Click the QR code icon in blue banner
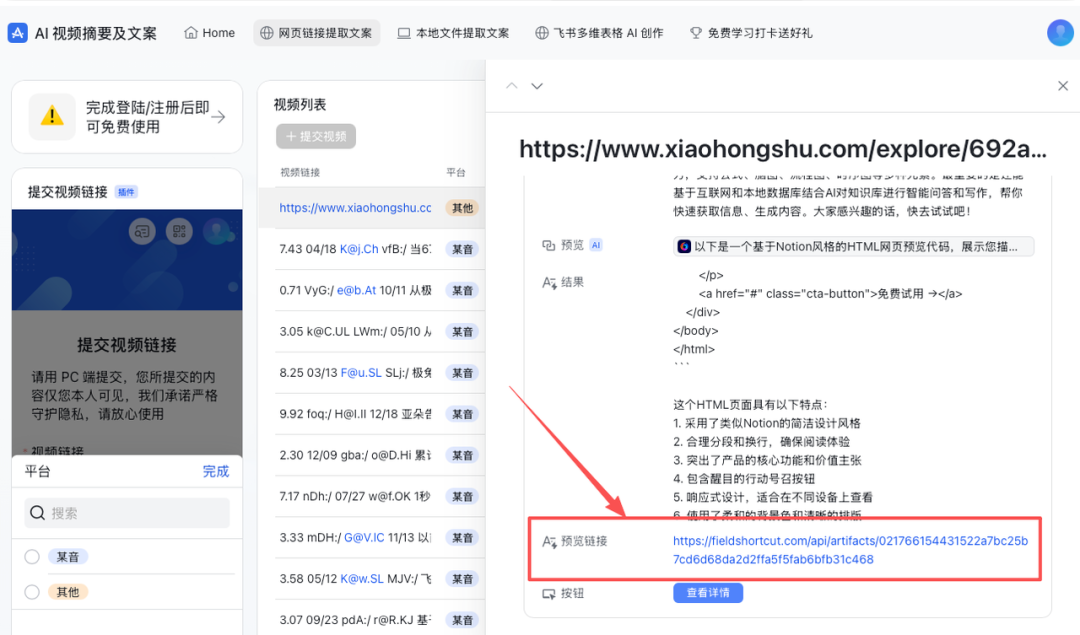The image size is (1080, 635). coord(180,231)
